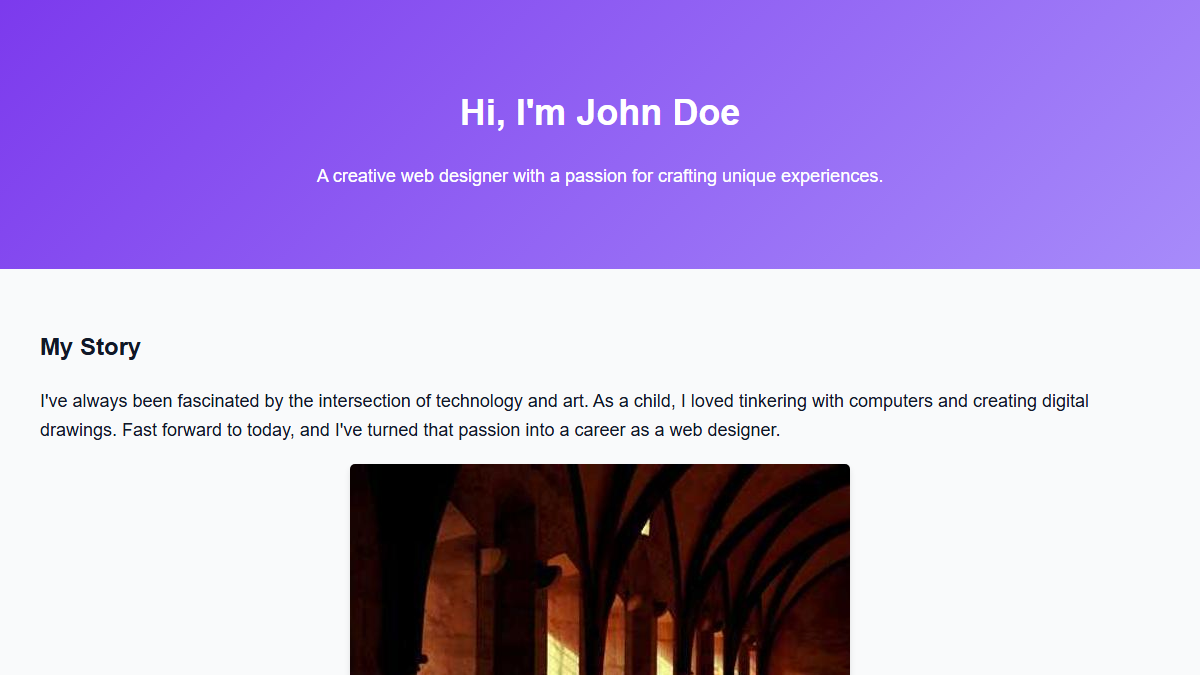
Task: Click "unique experiences" in the header subtitle
Action: [x=807, y=176]
